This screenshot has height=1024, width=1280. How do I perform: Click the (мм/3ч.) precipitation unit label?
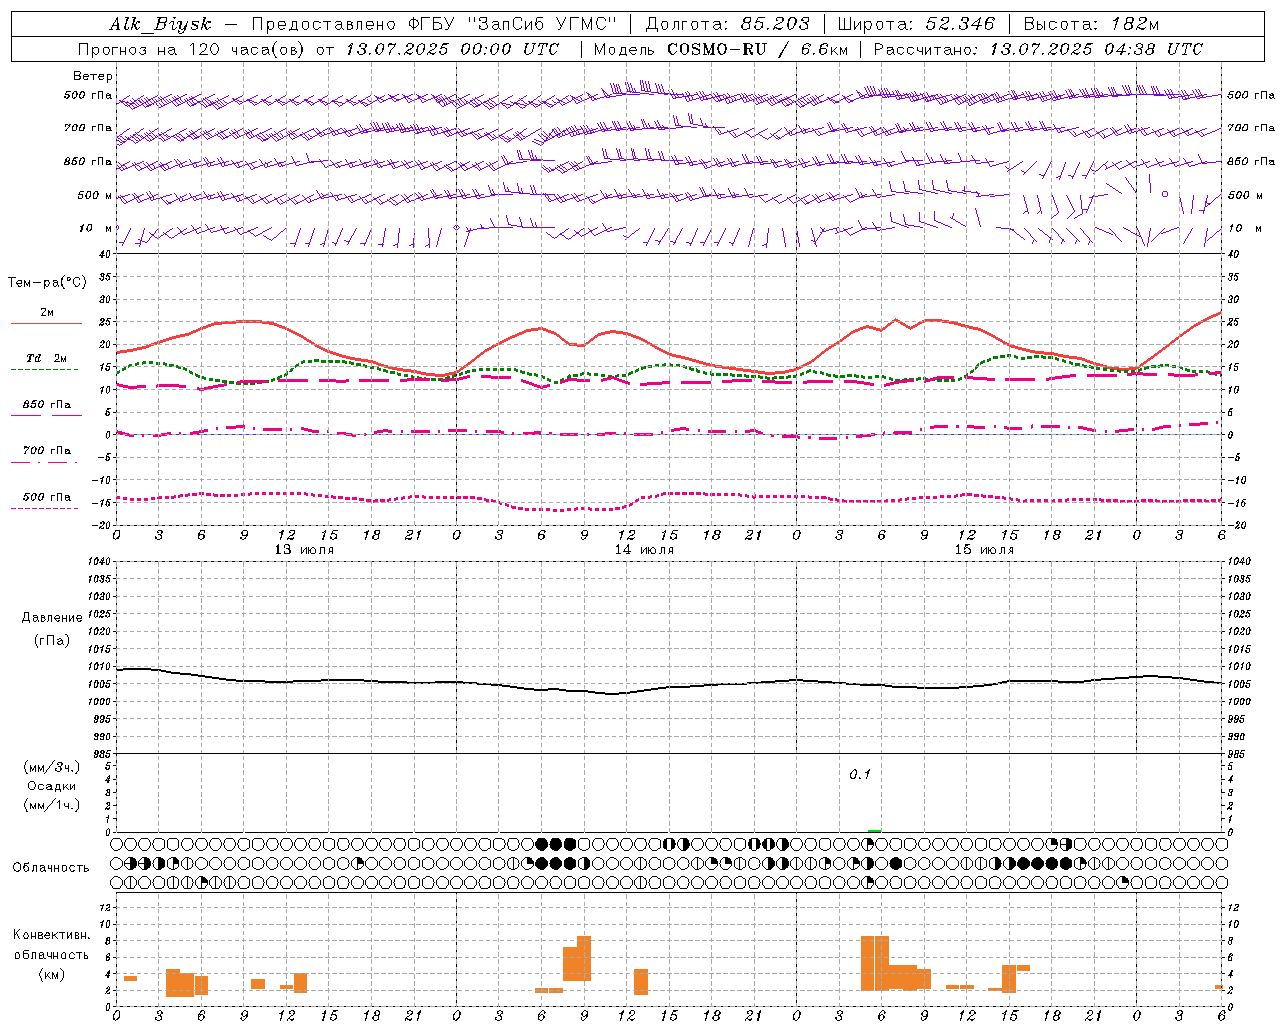[52, 767]
